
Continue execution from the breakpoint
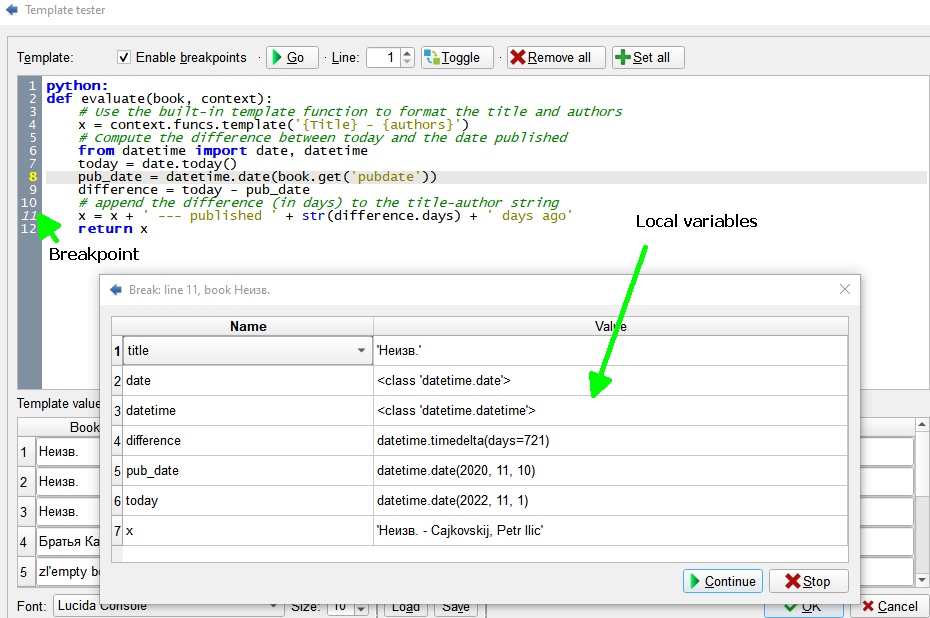point(722,581)
